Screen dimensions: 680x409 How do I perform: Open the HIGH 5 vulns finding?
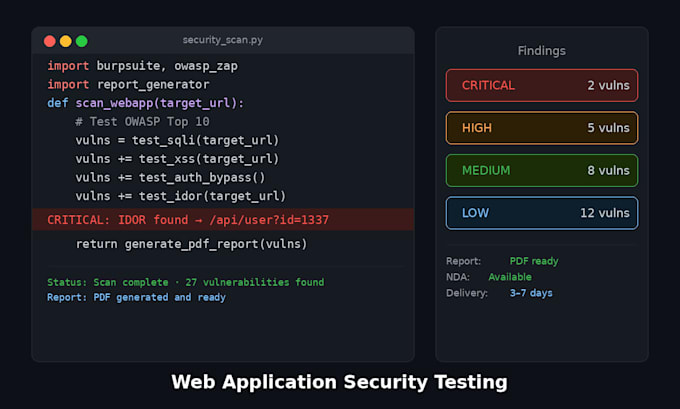(x=542, y=128)
